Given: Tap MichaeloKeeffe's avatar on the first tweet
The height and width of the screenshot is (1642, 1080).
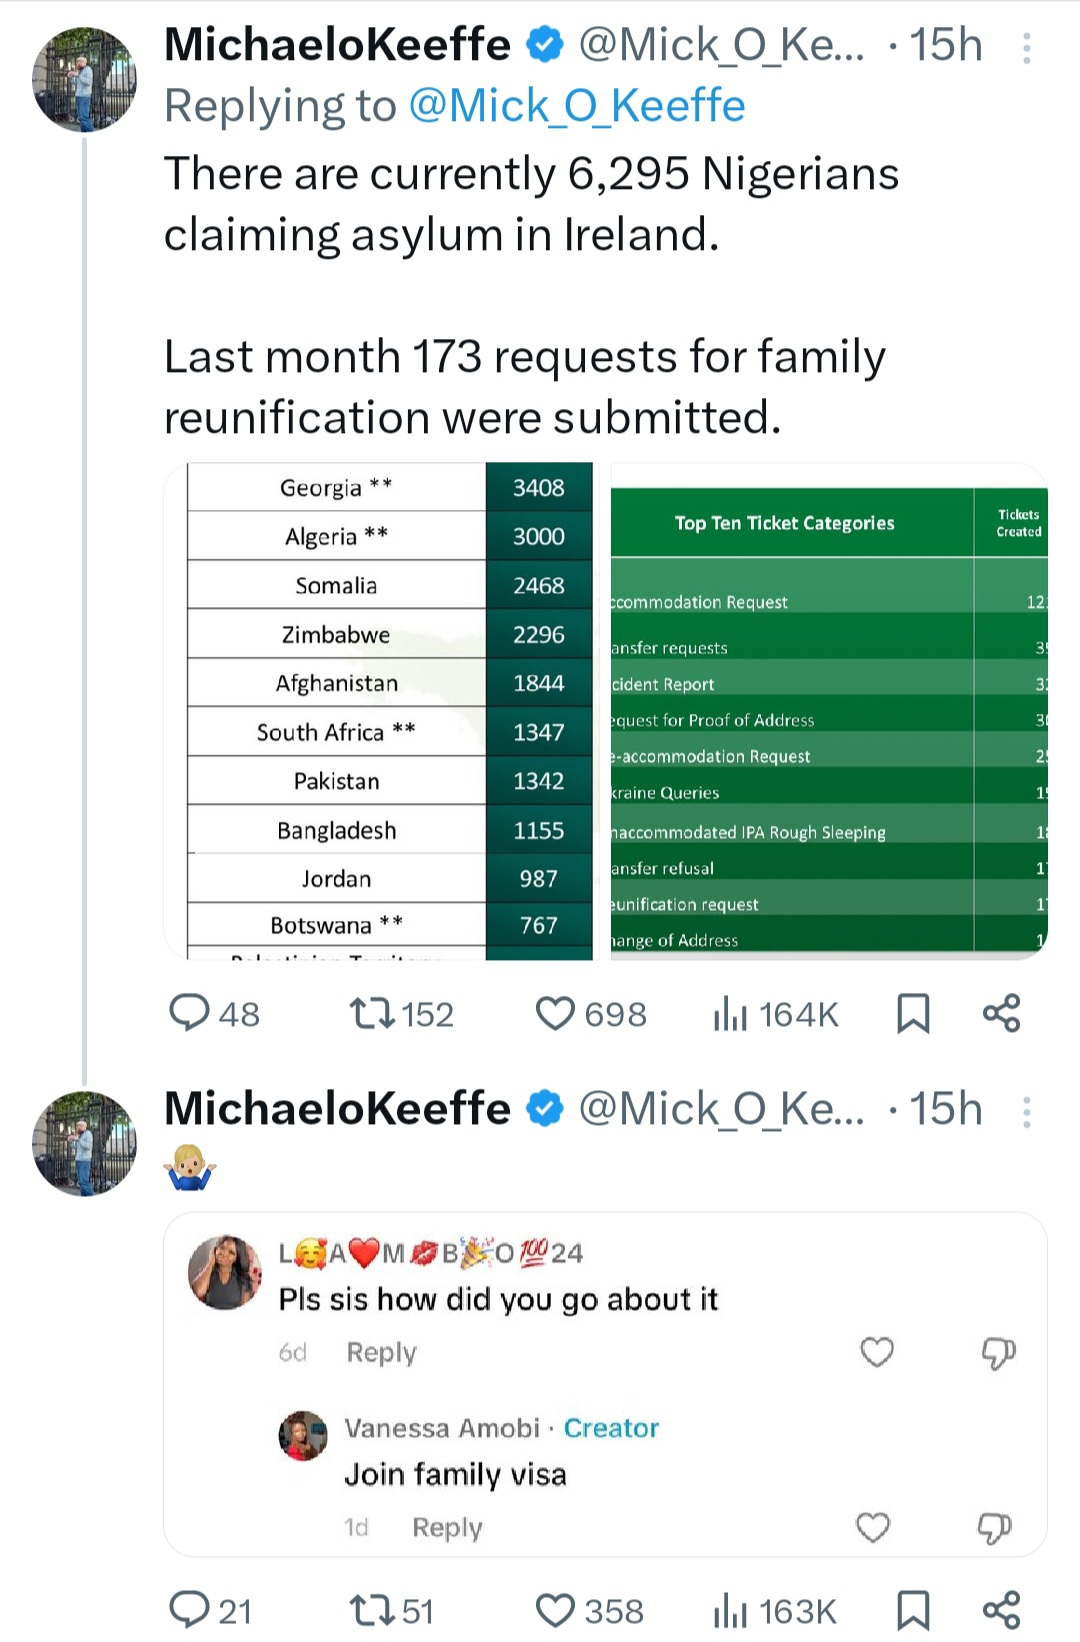Looking at the screenshot, I should pyautogui.click(x=84, y=80).
